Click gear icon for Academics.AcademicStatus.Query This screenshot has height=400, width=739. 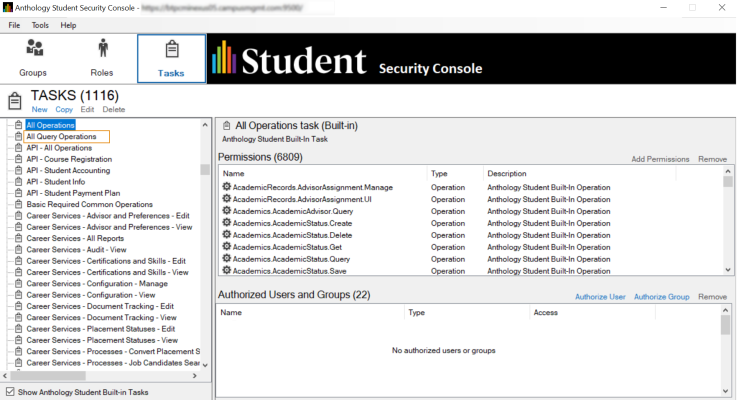tap(227, 259)
